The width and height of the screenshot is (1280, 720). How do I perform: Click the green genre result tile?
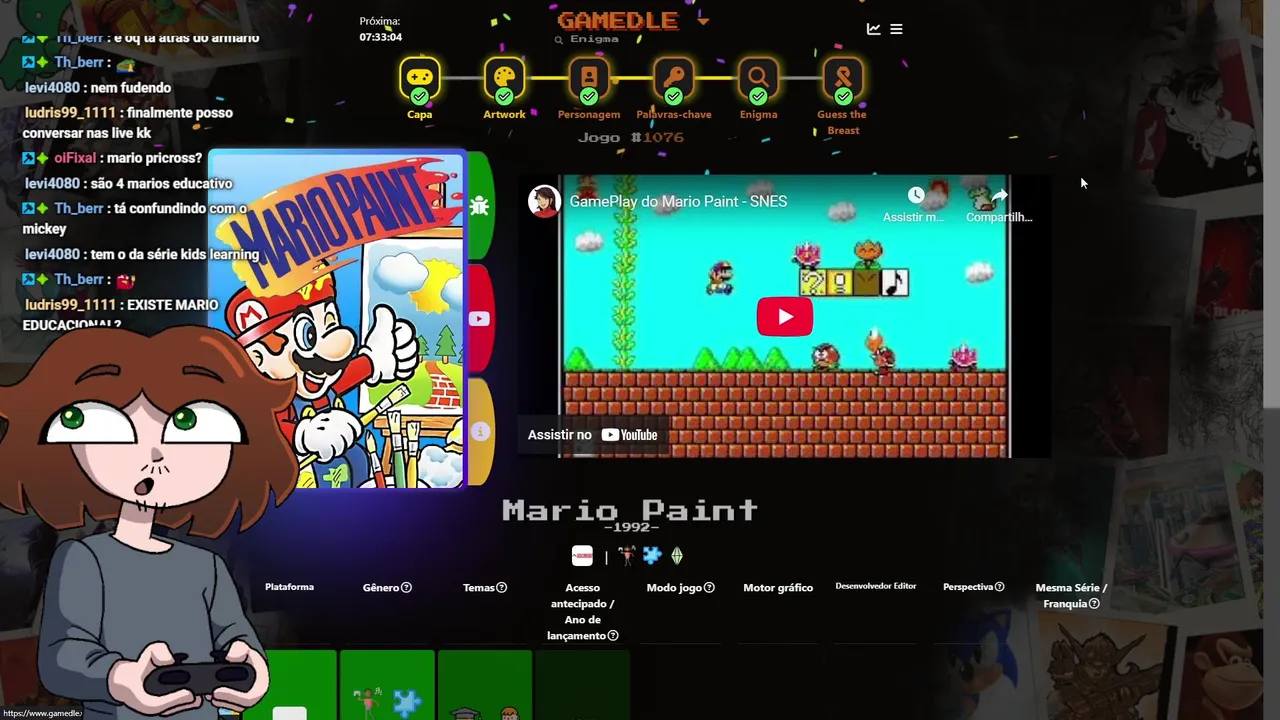[387, 685]
